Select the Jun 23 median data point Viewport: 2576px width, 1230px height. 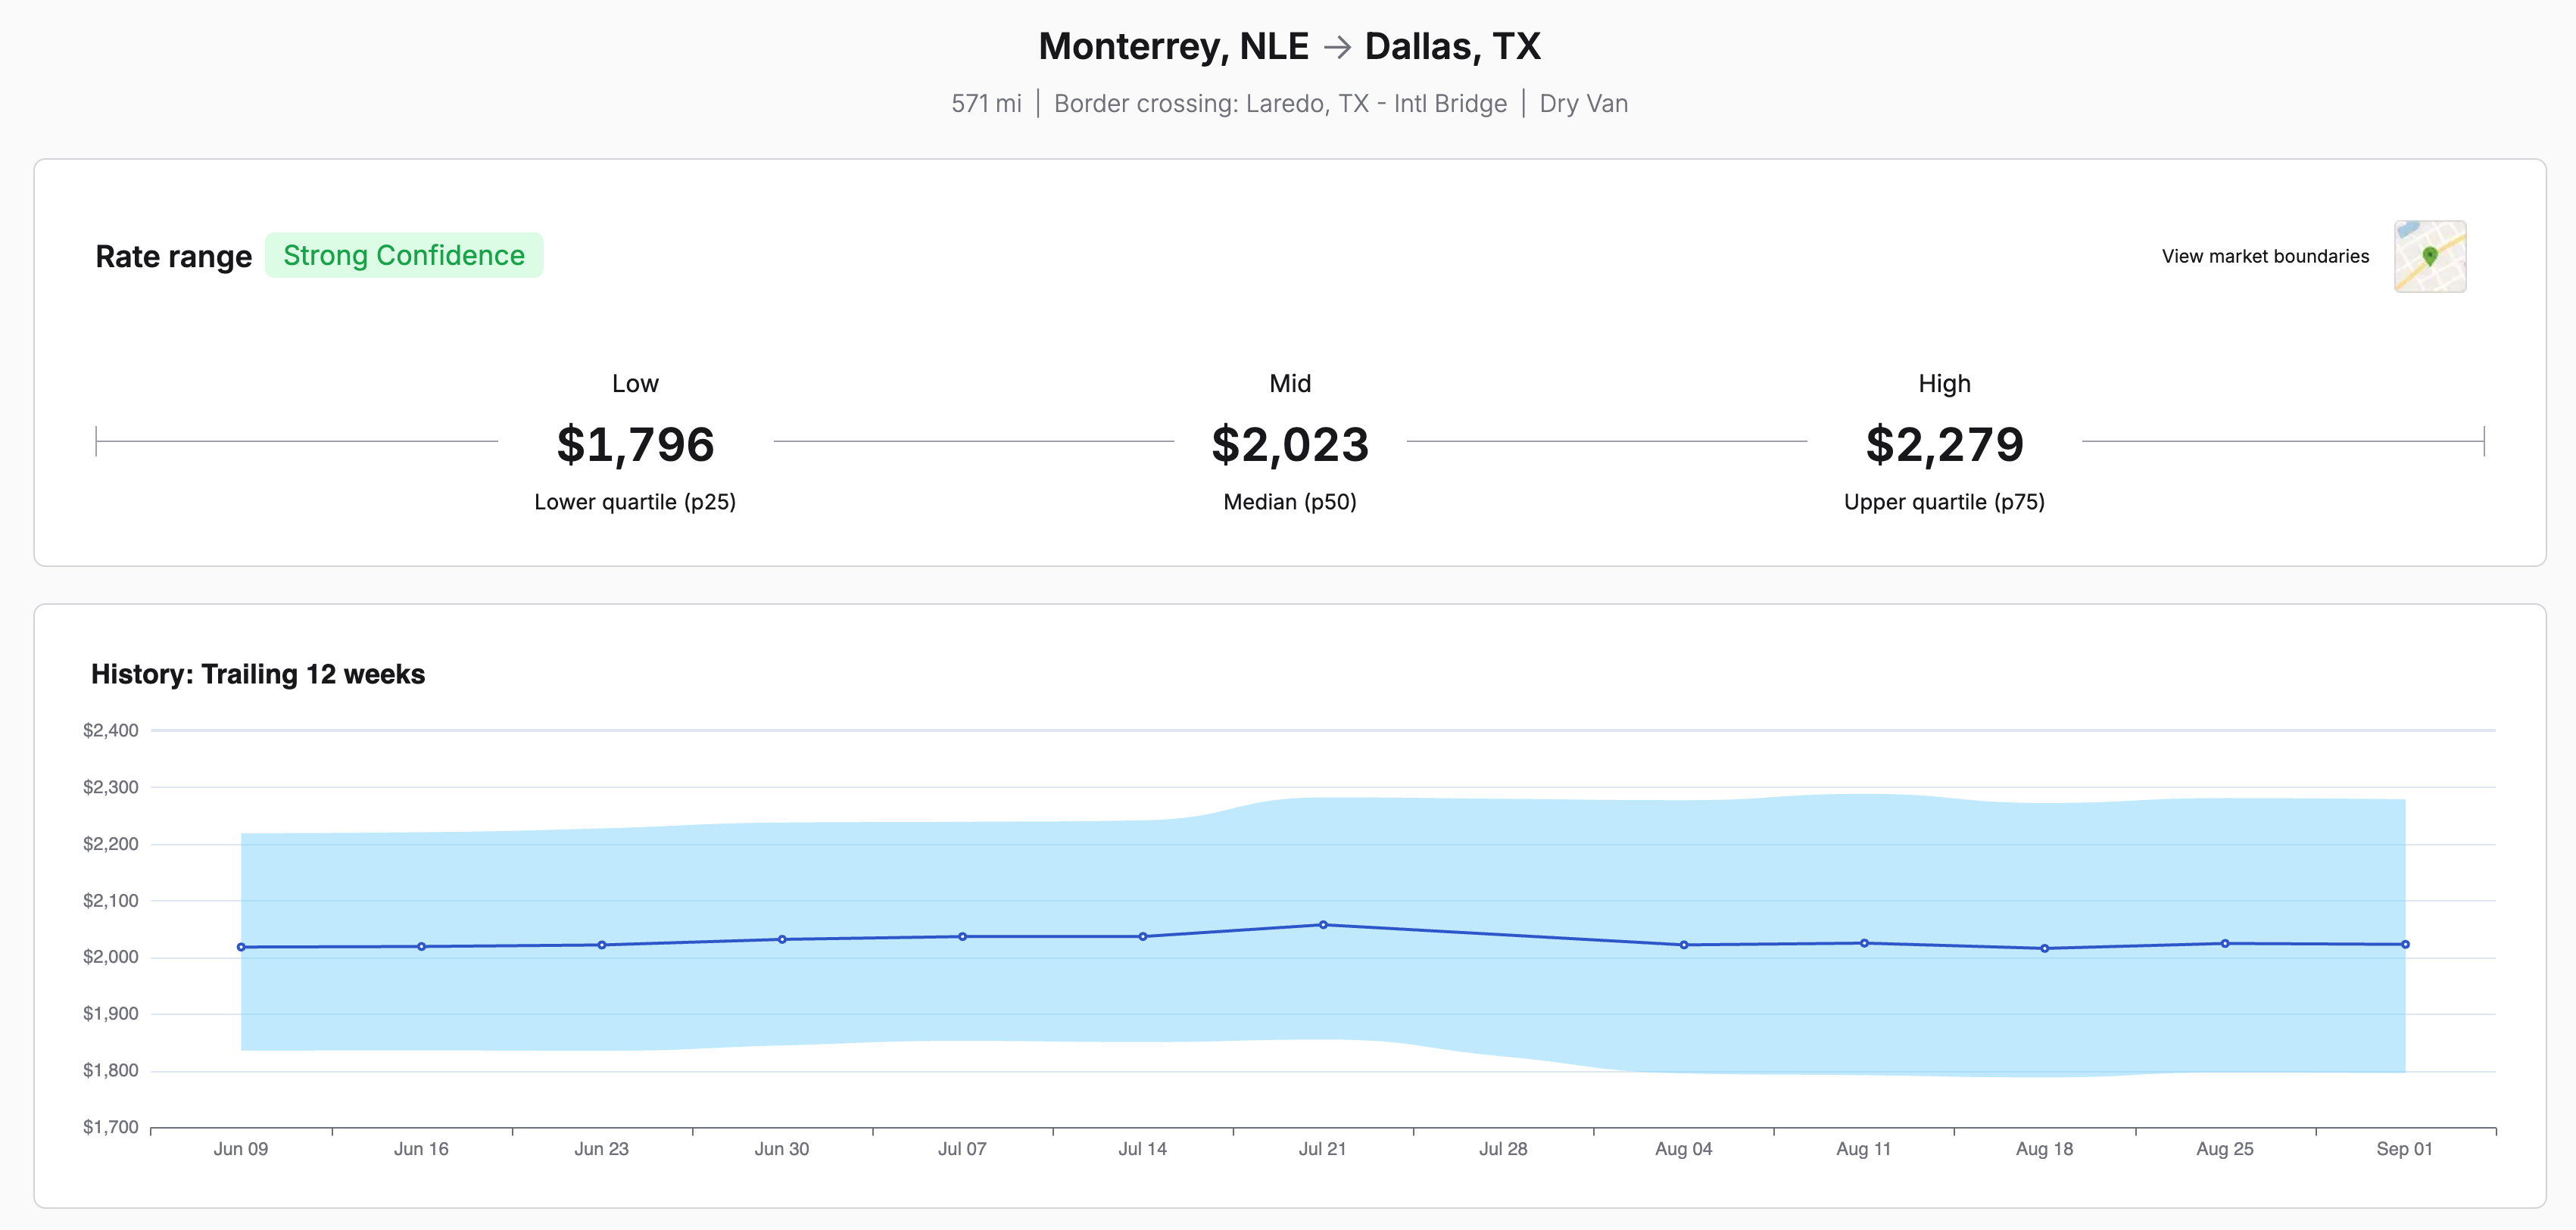602,945
